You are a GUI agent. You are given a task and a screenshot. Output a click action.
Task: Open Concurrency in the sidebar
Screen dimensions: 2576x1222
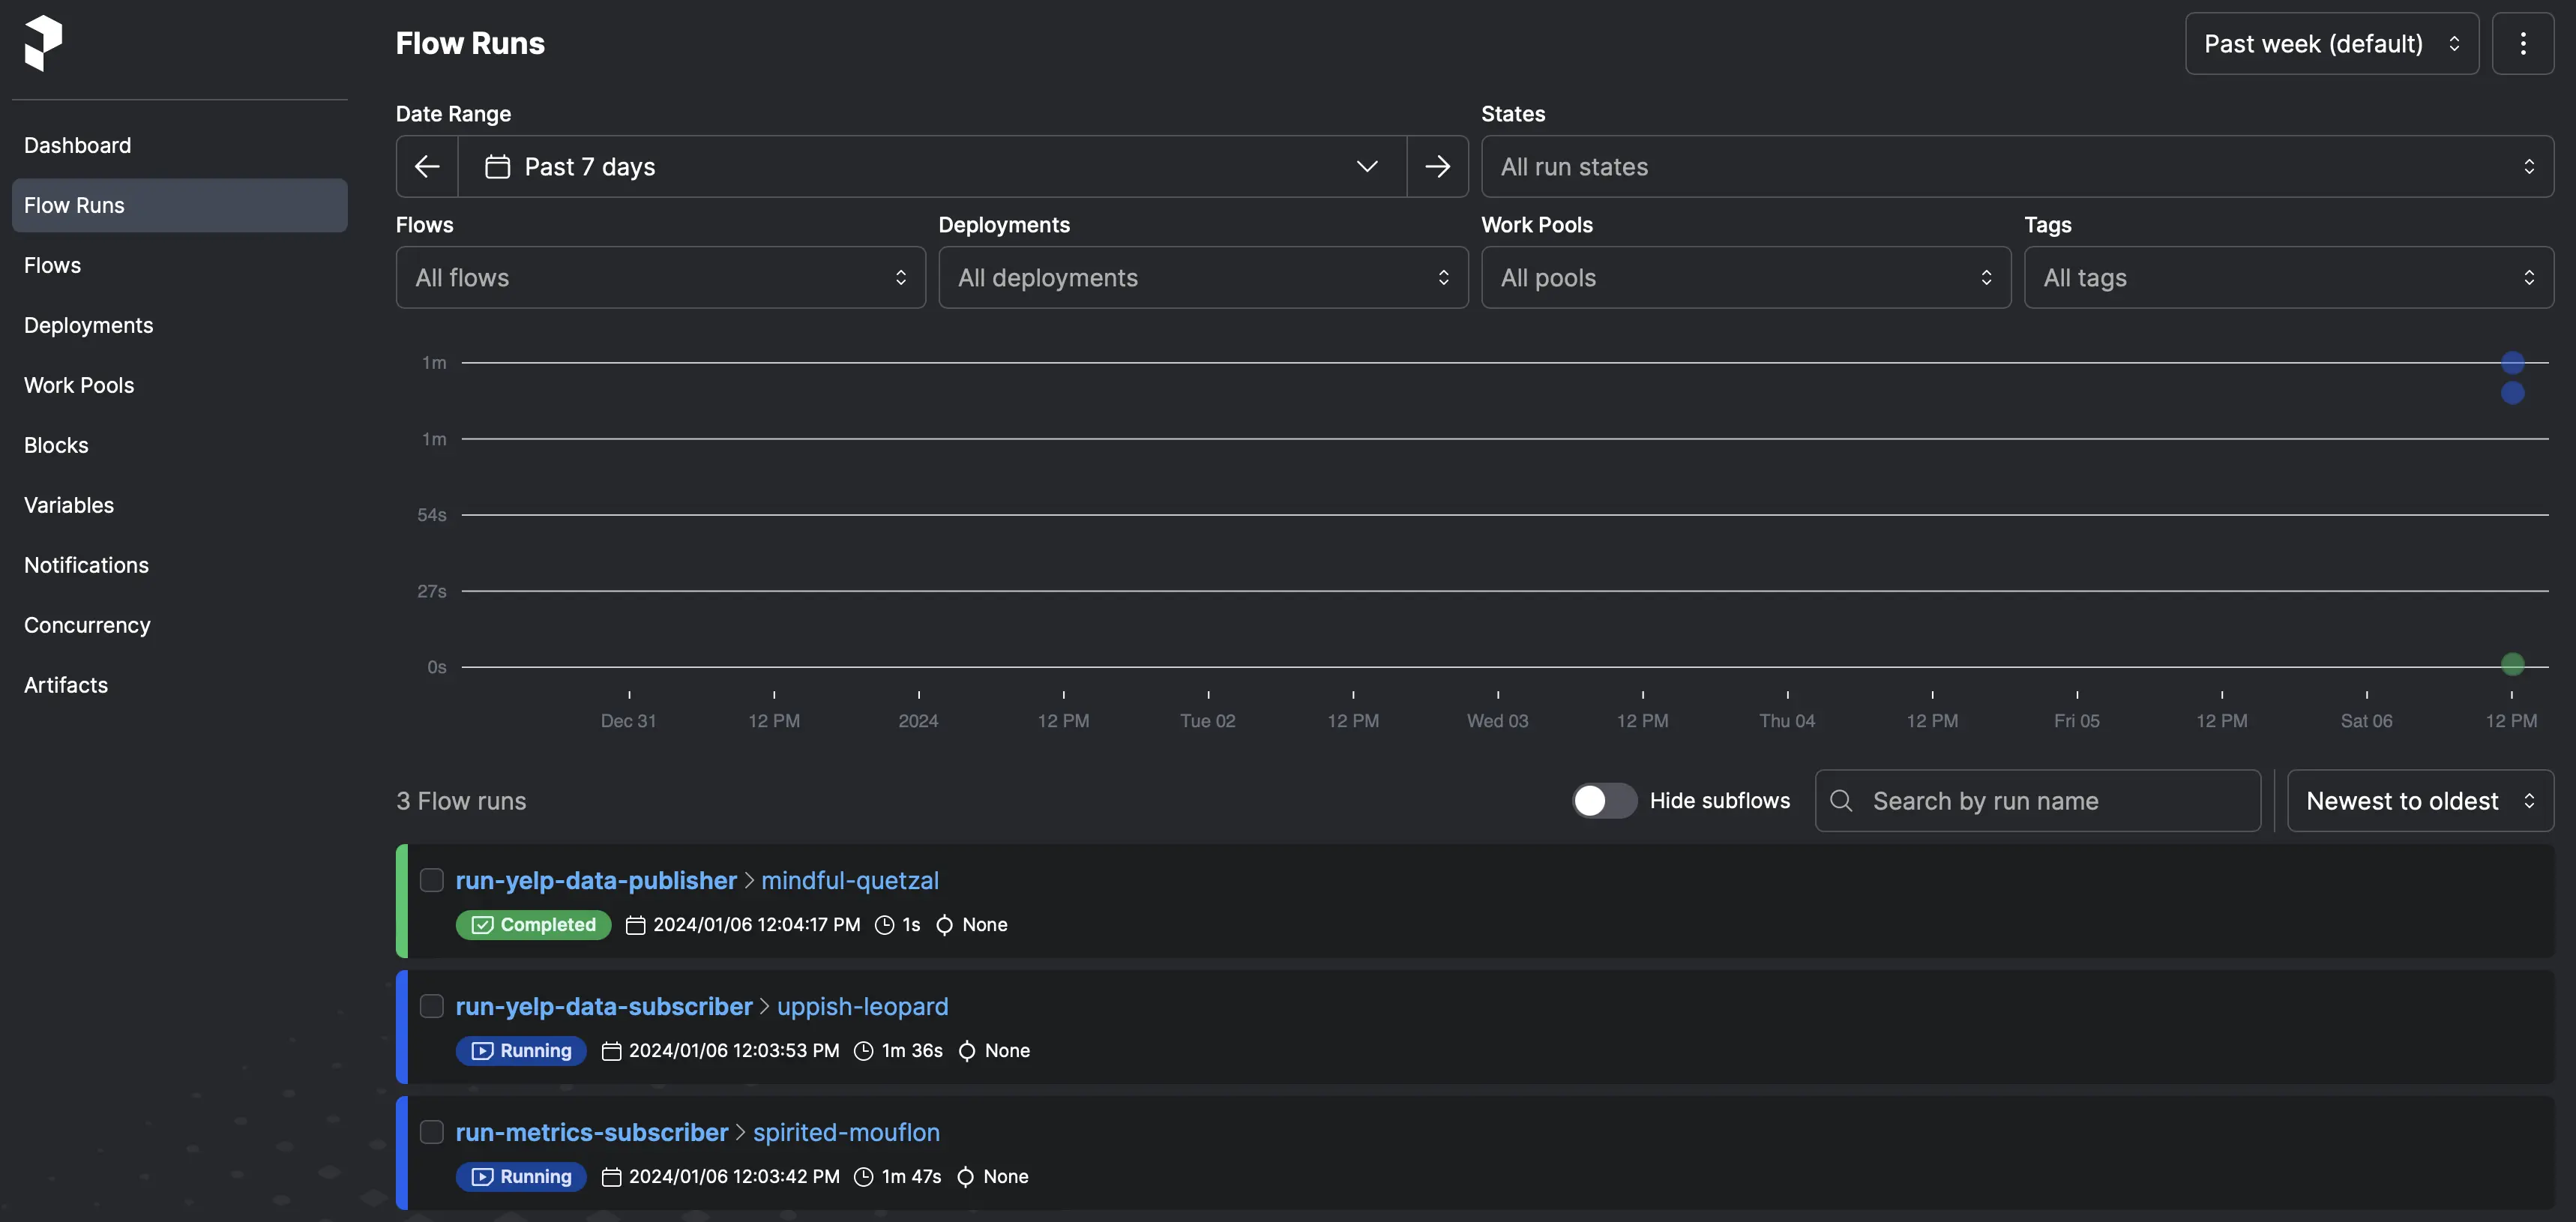(180, 625)
